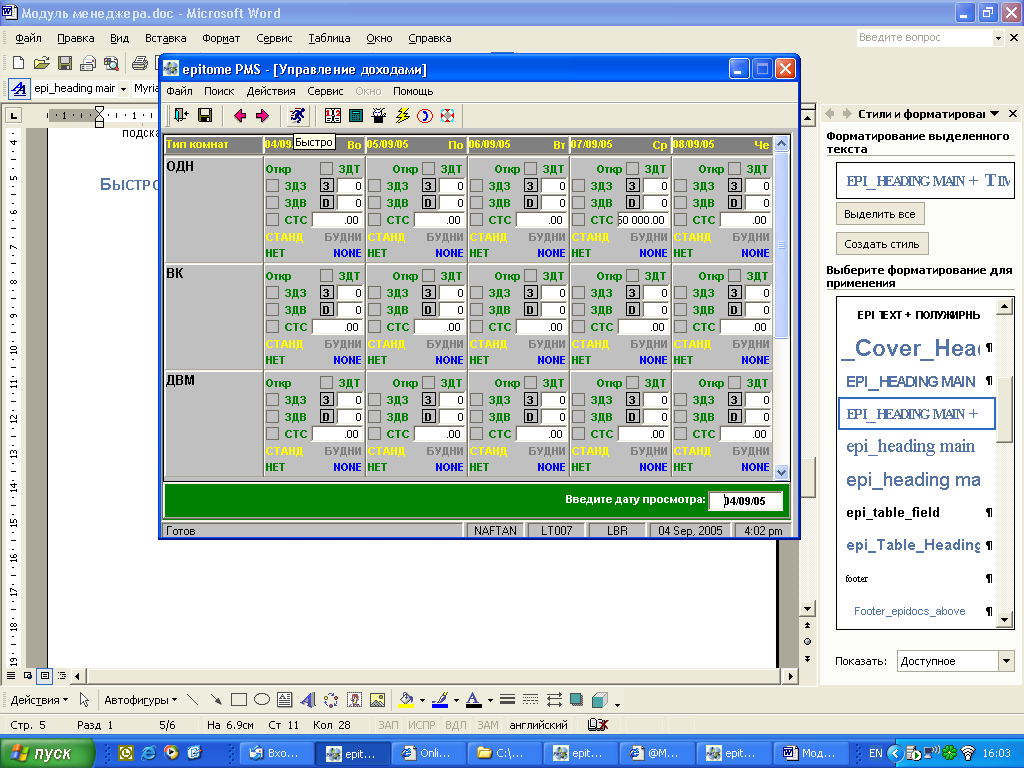This screenshot has height=768, width=1024.
Task: Click the Windows пуск start button
Action: pyautogui.click(x=47, y=753)
